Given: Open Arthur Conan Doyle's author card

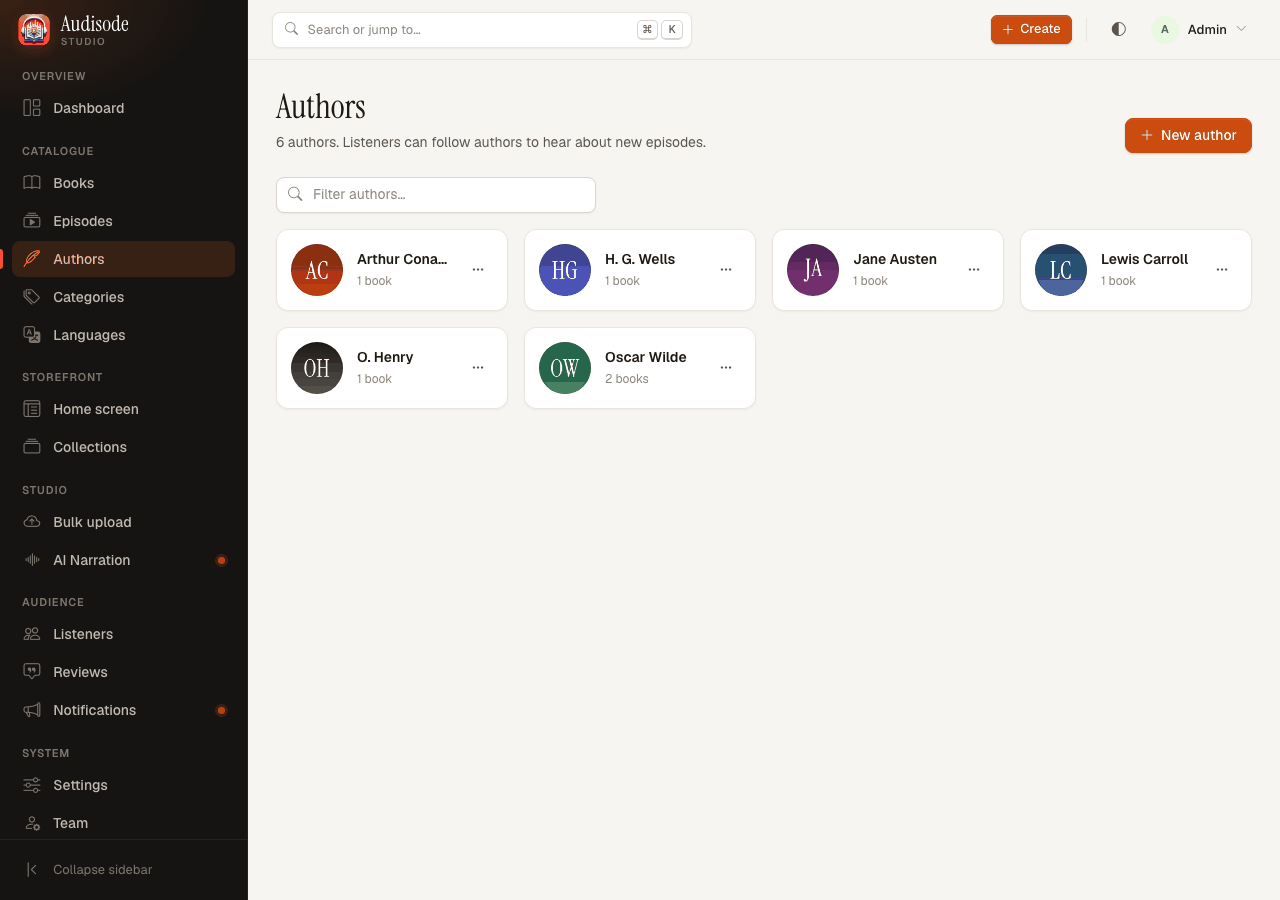Looking at the screenshot, I should point(392,270).
